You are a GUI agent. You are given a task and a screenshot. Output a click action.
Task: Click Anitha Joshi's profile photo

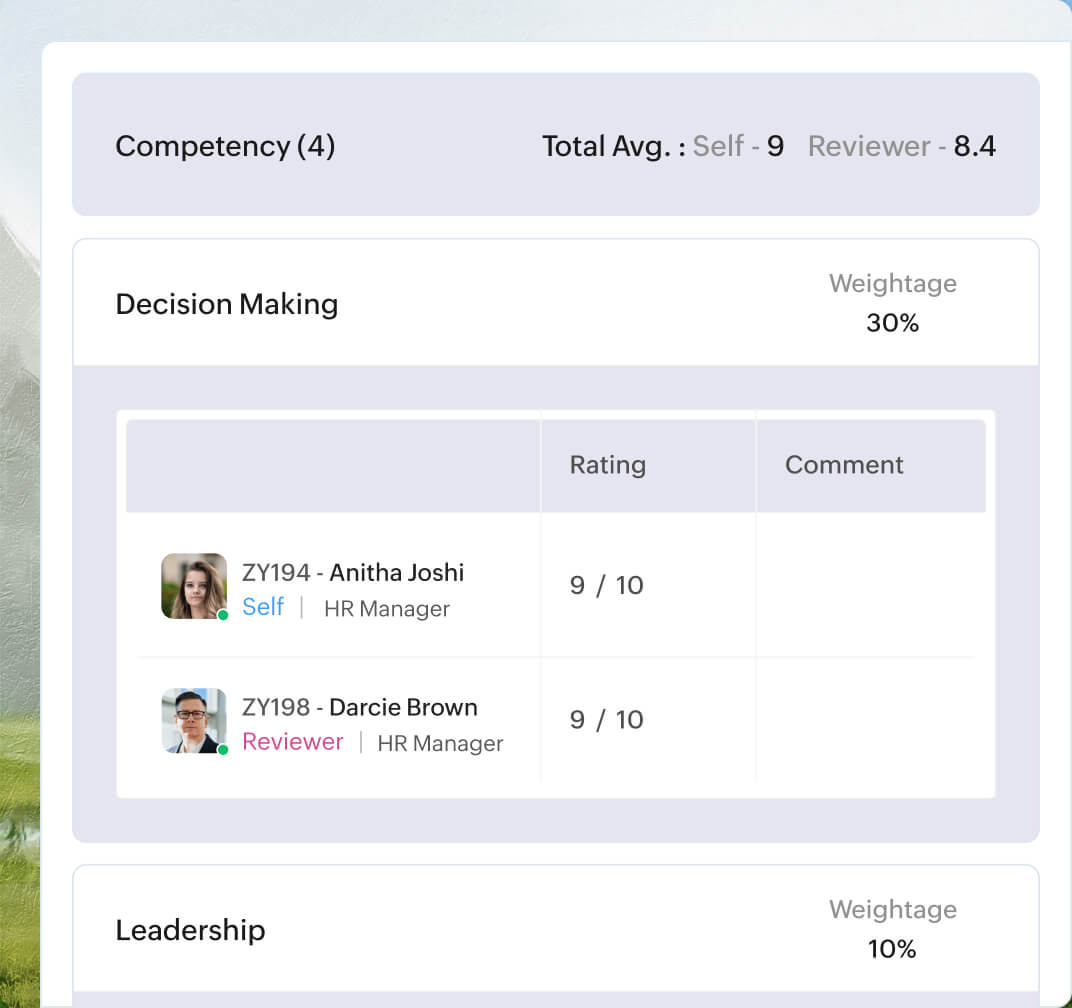click(x=194, y=586)
